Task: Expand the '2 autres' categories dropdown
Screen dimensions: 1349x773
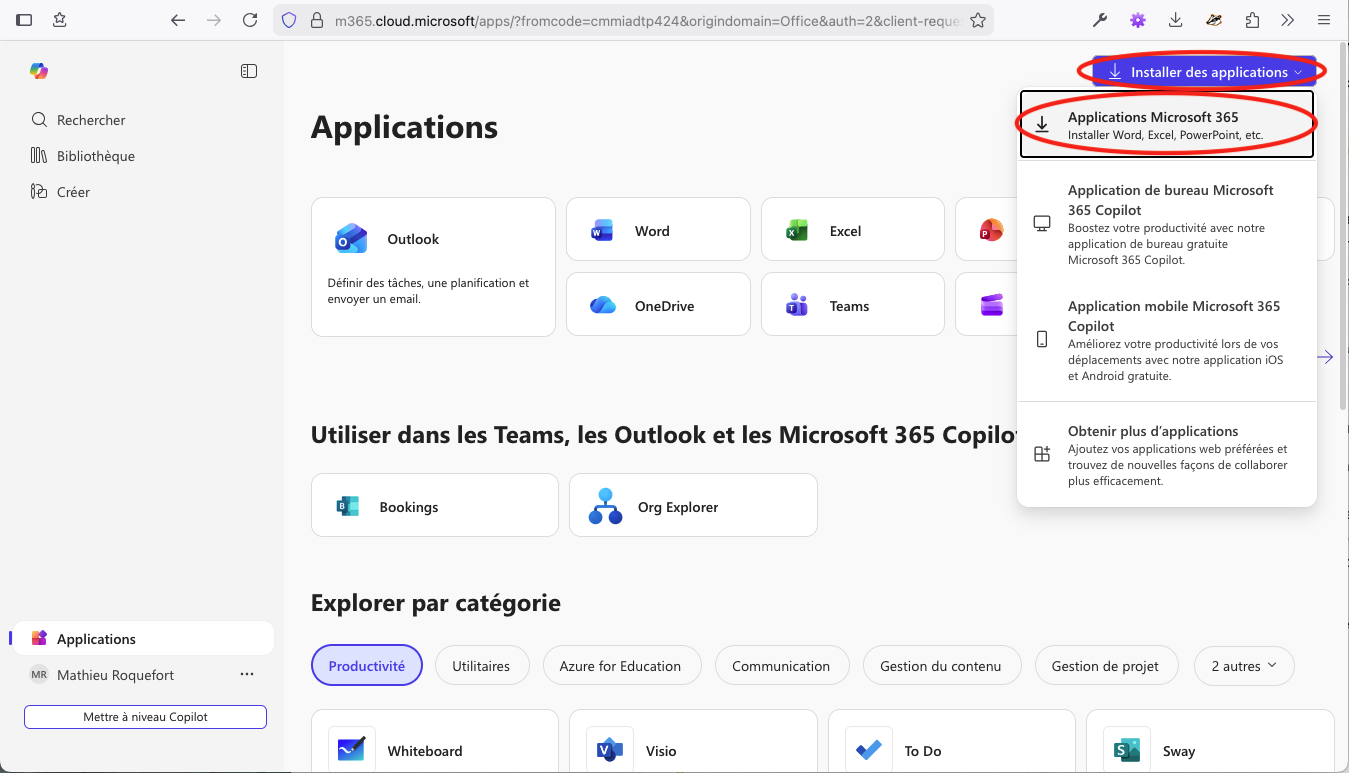Action: pyautogui.click(x=1244, y=666)
